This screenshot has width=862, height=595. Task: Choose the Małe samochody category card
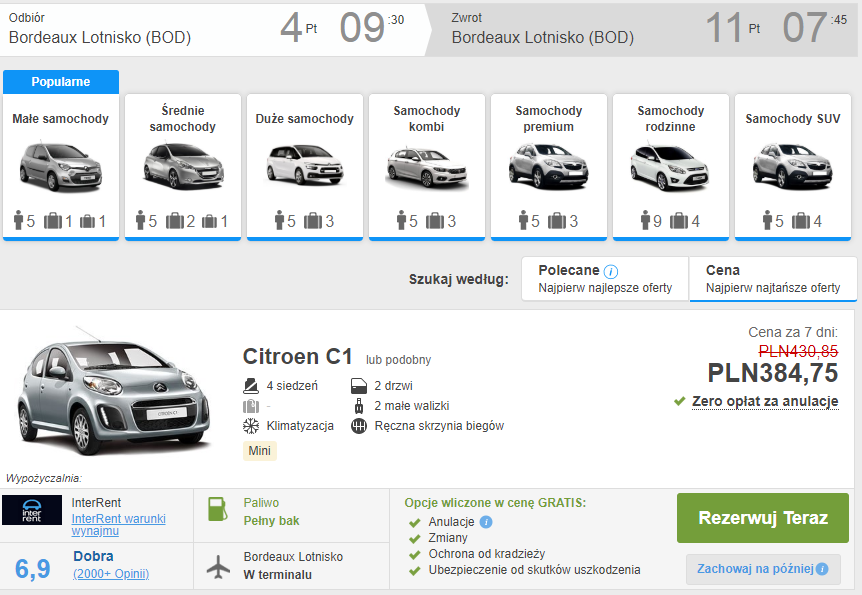click(60, 167)
